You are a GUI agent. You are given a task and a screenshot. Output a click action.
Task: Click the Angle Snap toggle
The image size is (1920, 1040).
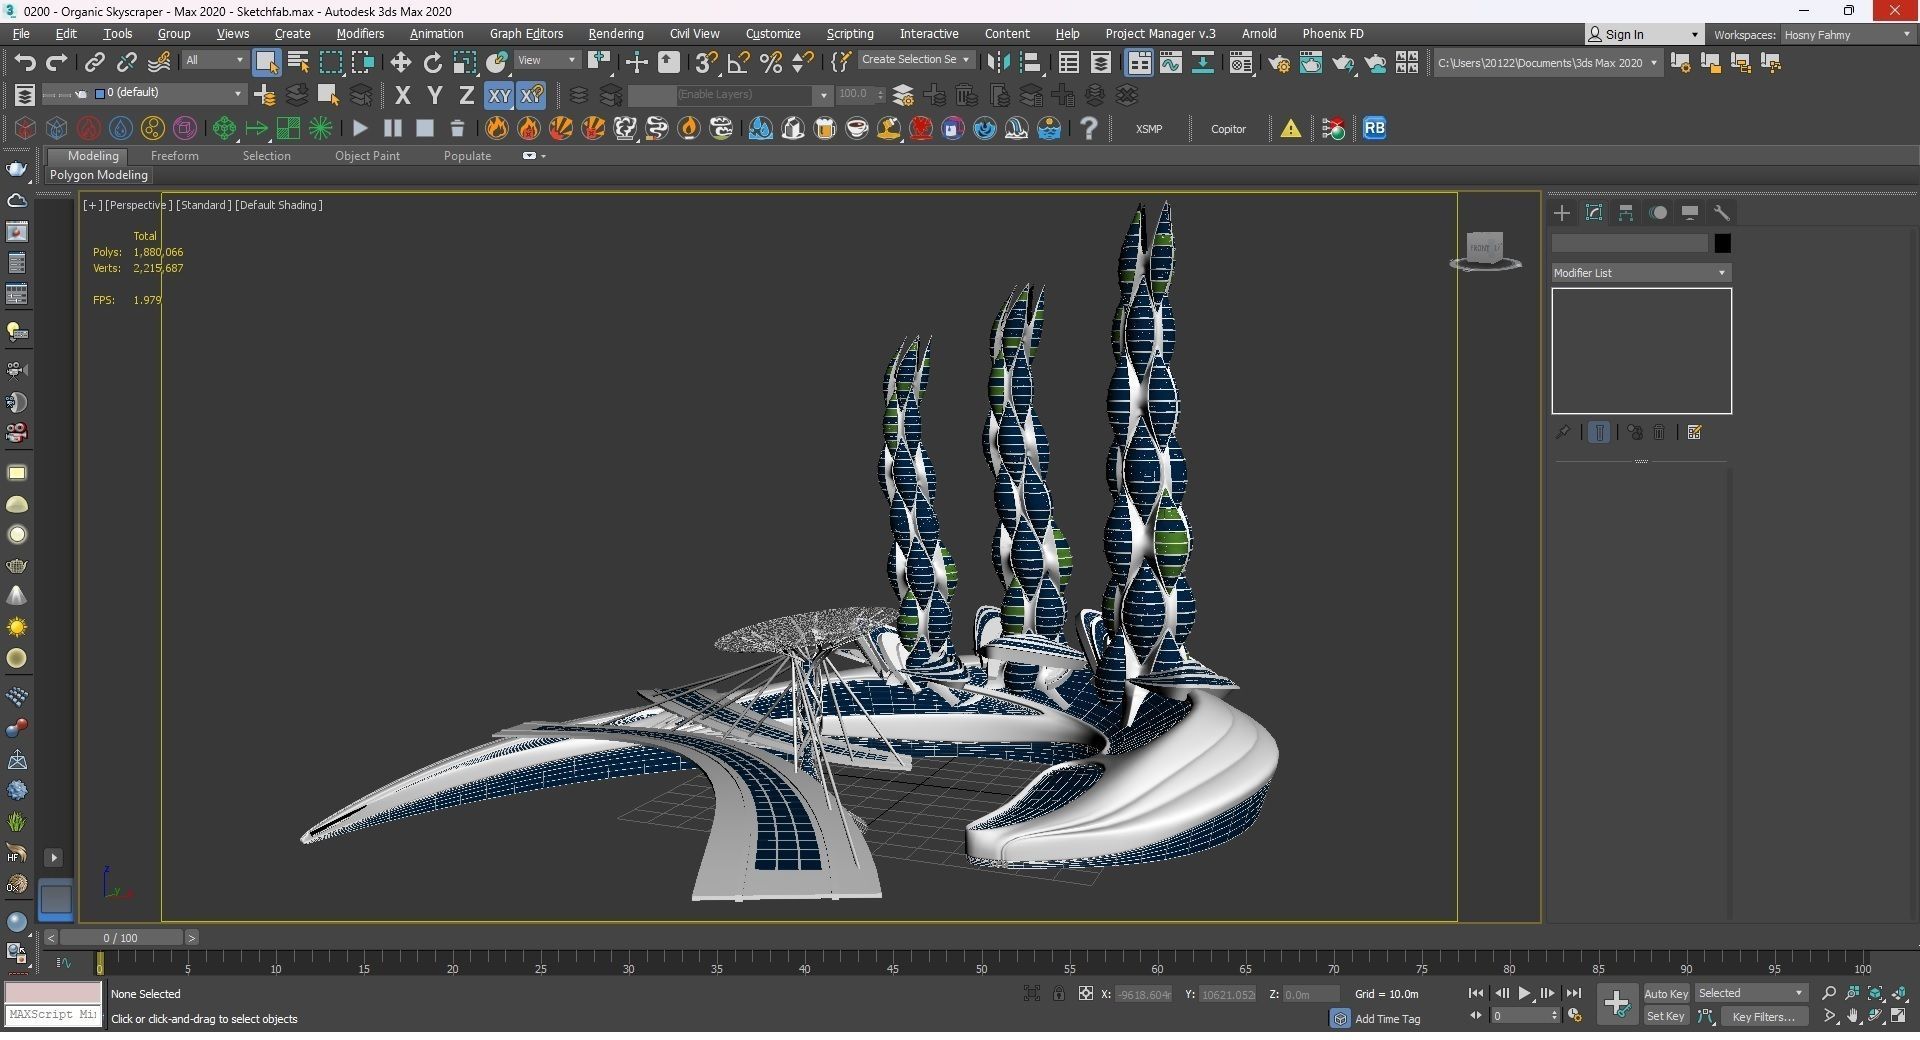738,63
